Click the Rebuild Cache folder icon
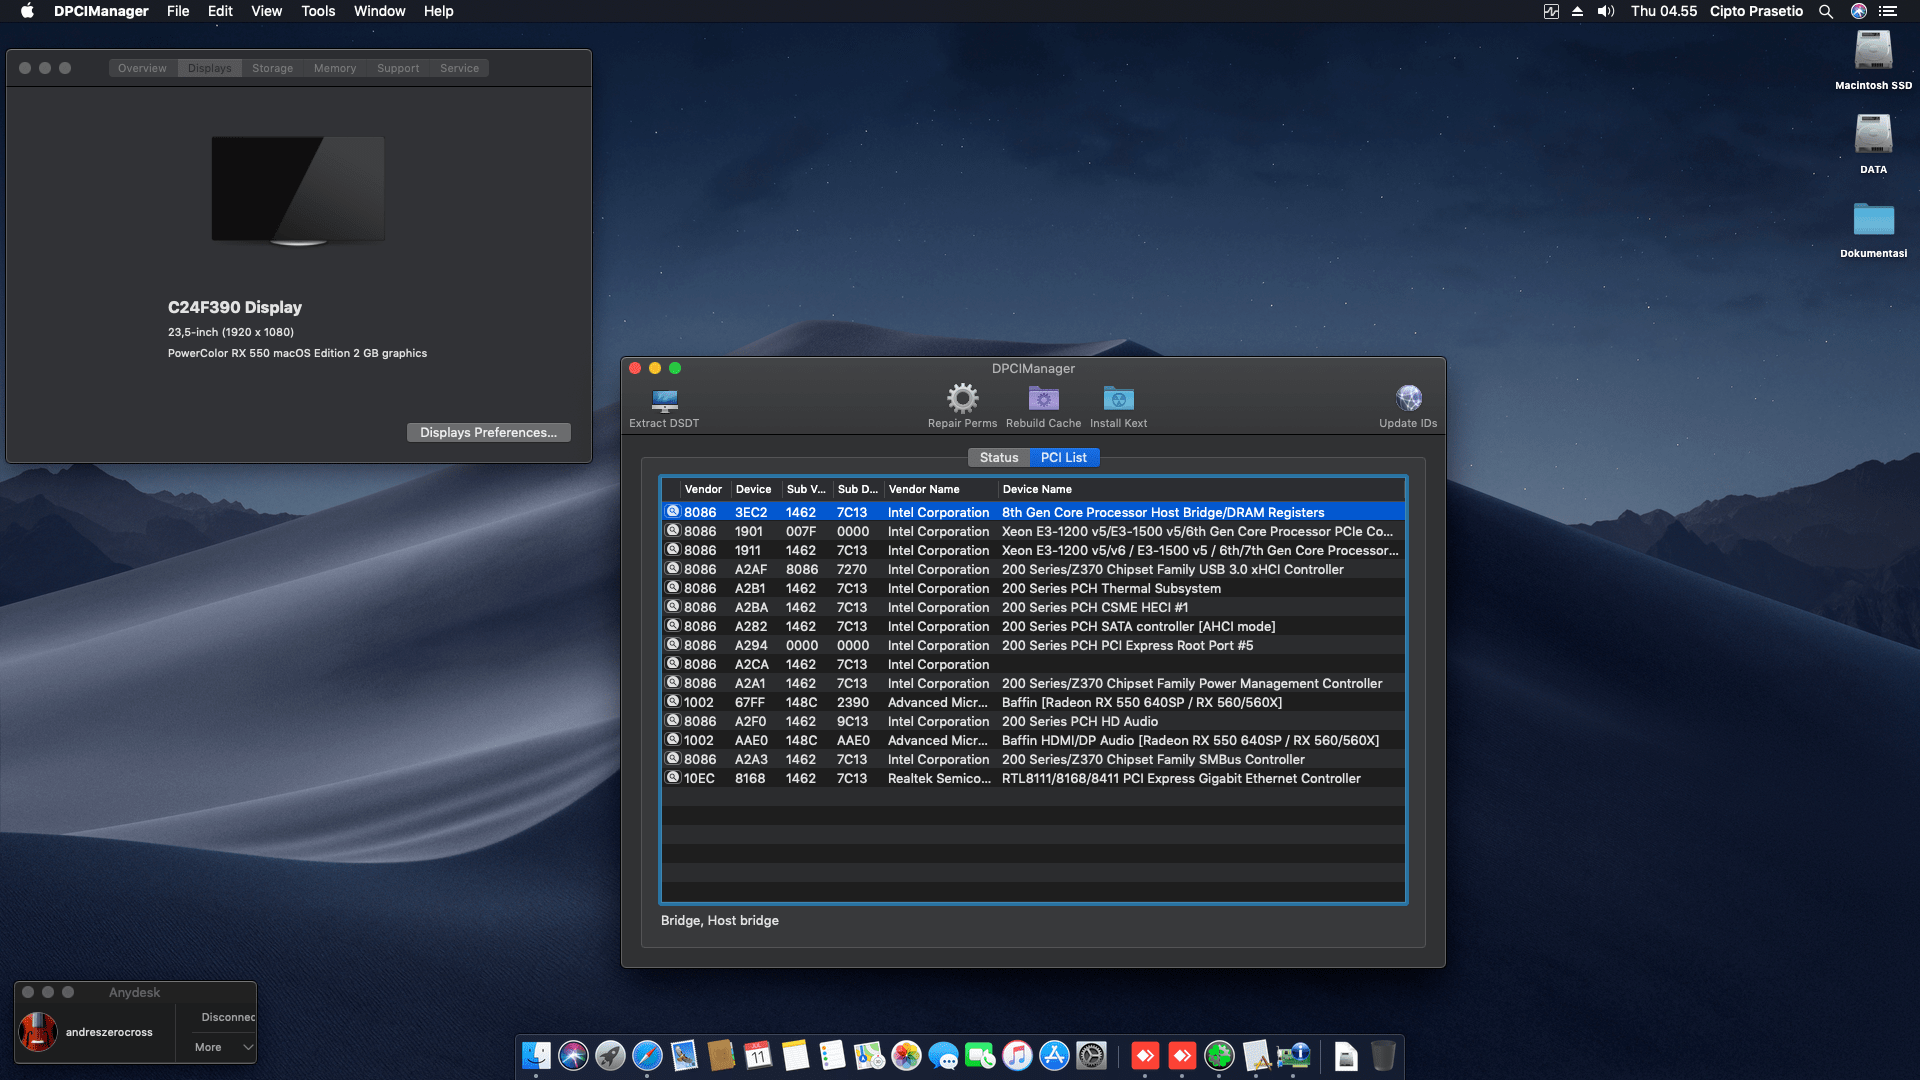1920x1080 pixels. [x=1043, y=398]
